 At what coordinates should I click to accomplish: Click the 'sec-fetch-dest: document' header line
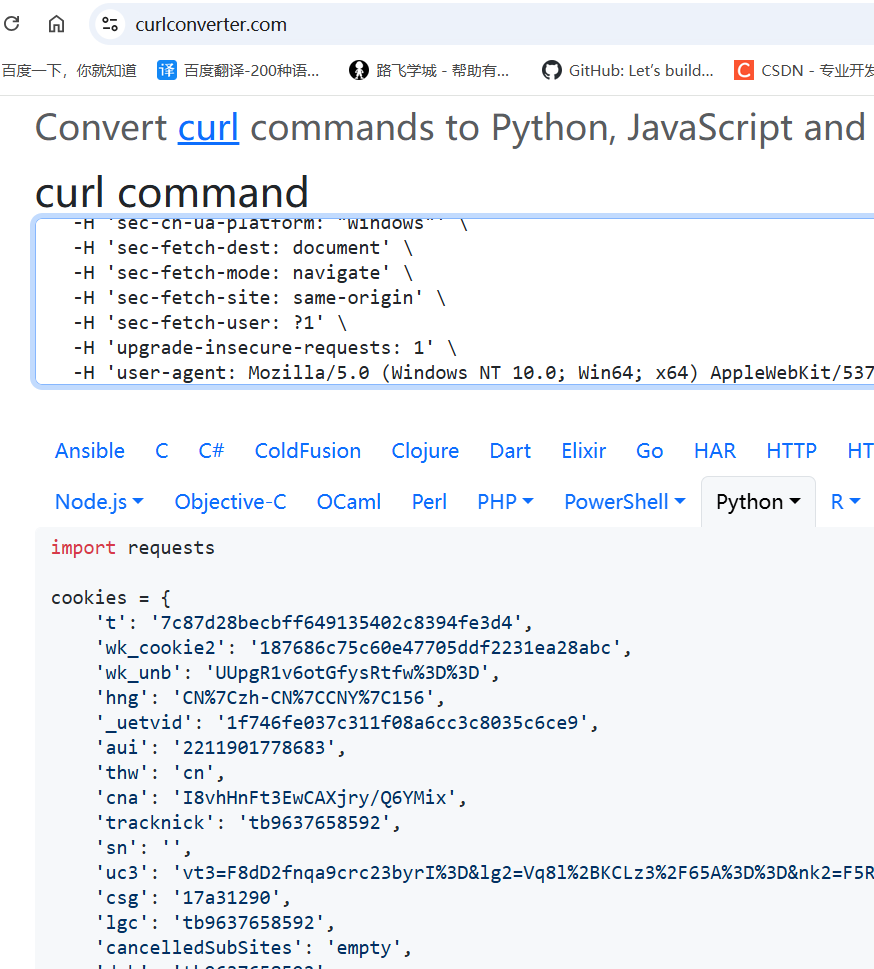242,248
